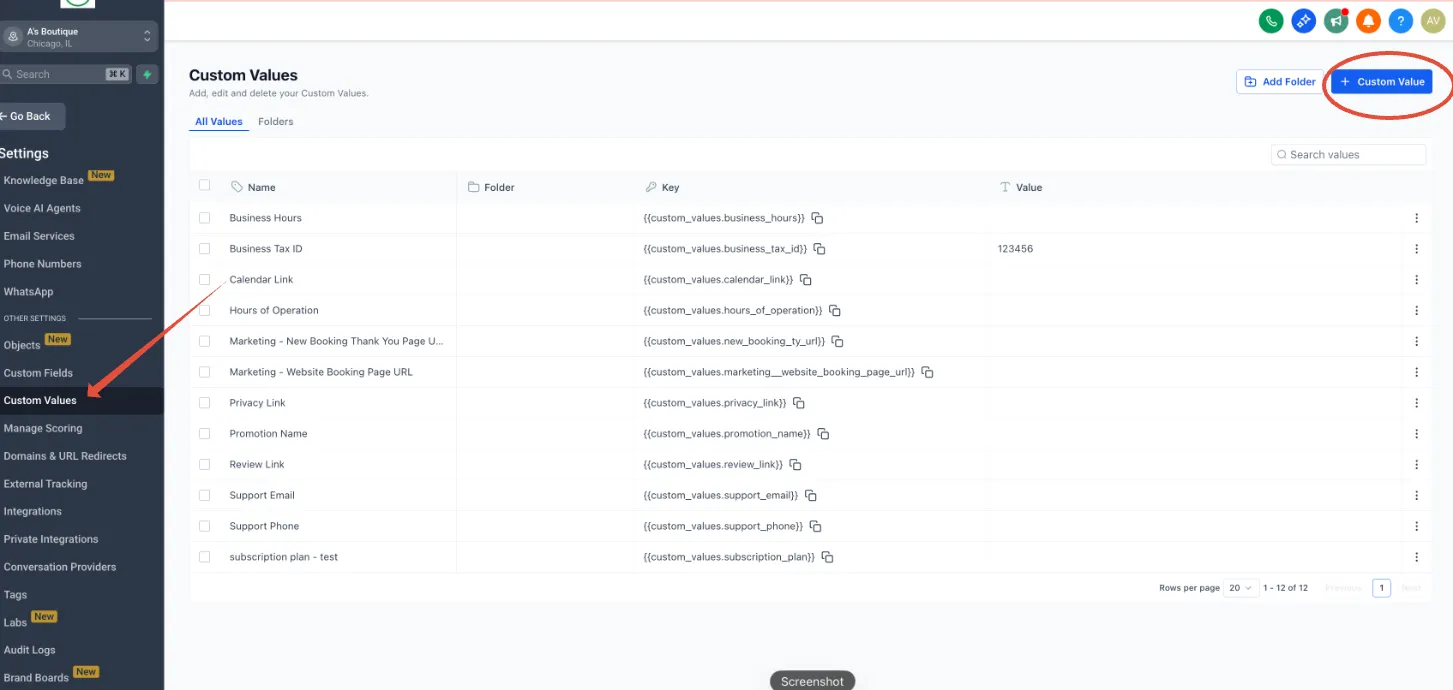
Task: Toggle the select-all header checkbox
Action: click(205, 185)
